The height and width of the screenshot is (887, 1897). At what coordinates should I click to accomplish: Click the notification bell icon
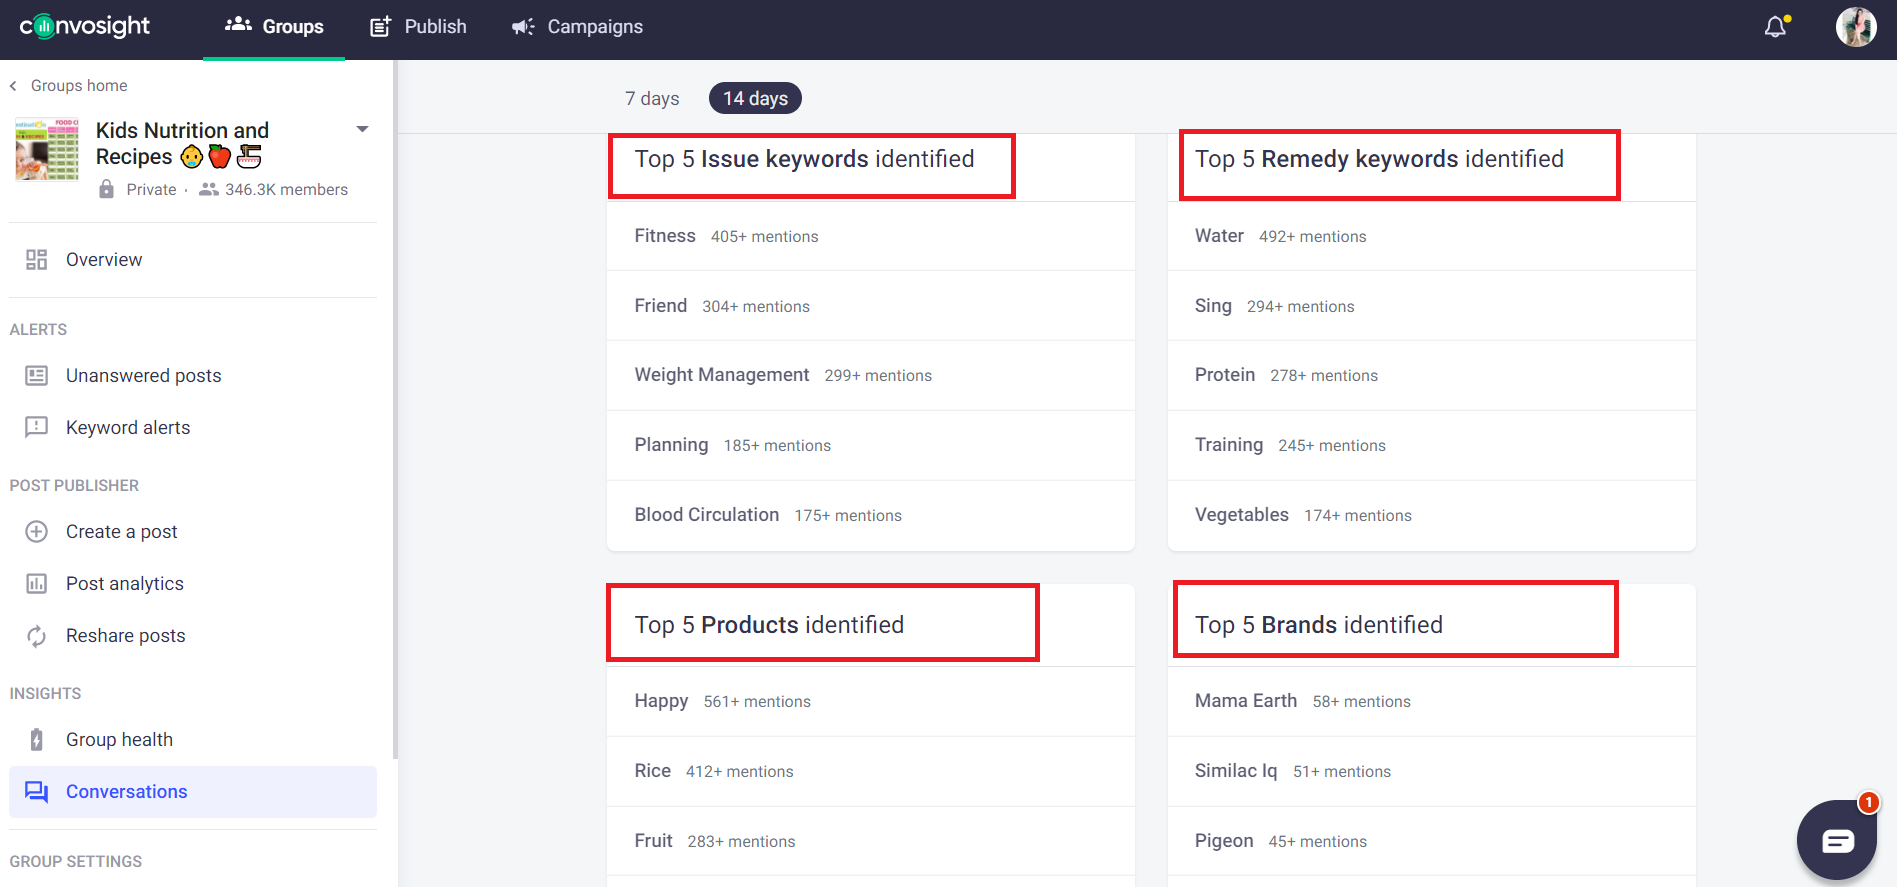tap(1775, 27)
